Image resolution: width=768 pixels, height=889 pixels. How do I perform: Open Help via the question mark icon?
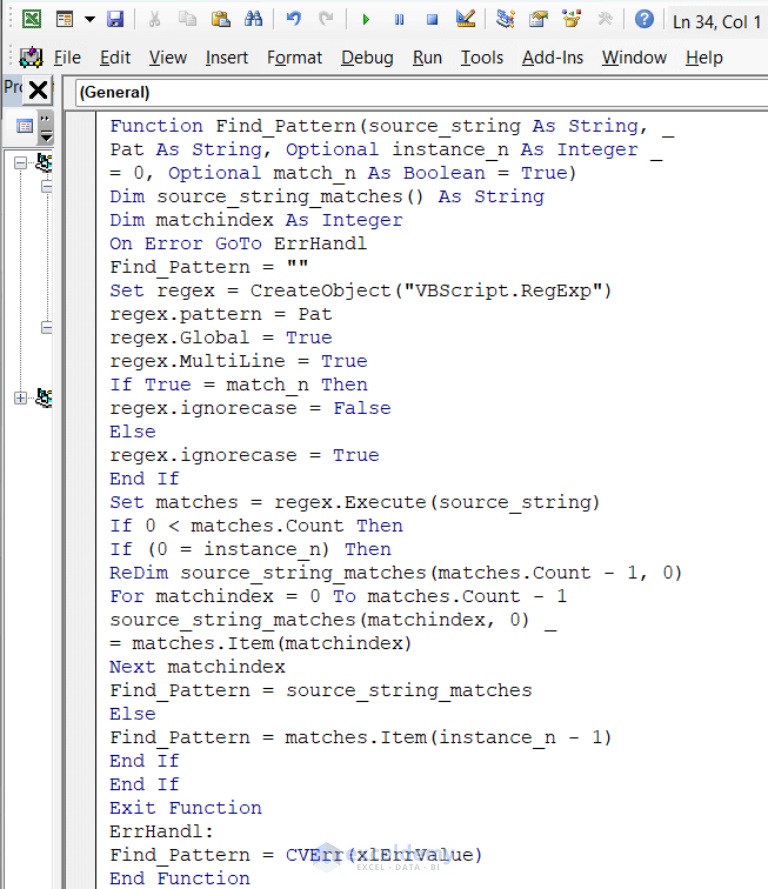tap(644, 20)
